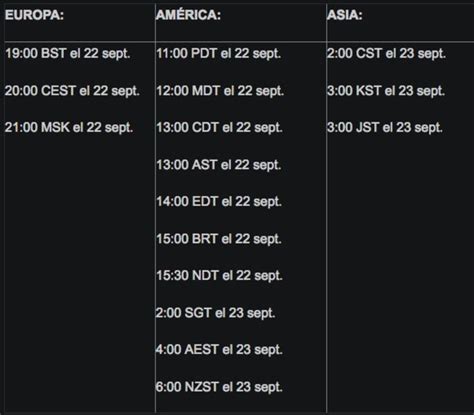This screenshot has width=474, height=415.
Task: Select the EUROPA column header
Action: 34,15
